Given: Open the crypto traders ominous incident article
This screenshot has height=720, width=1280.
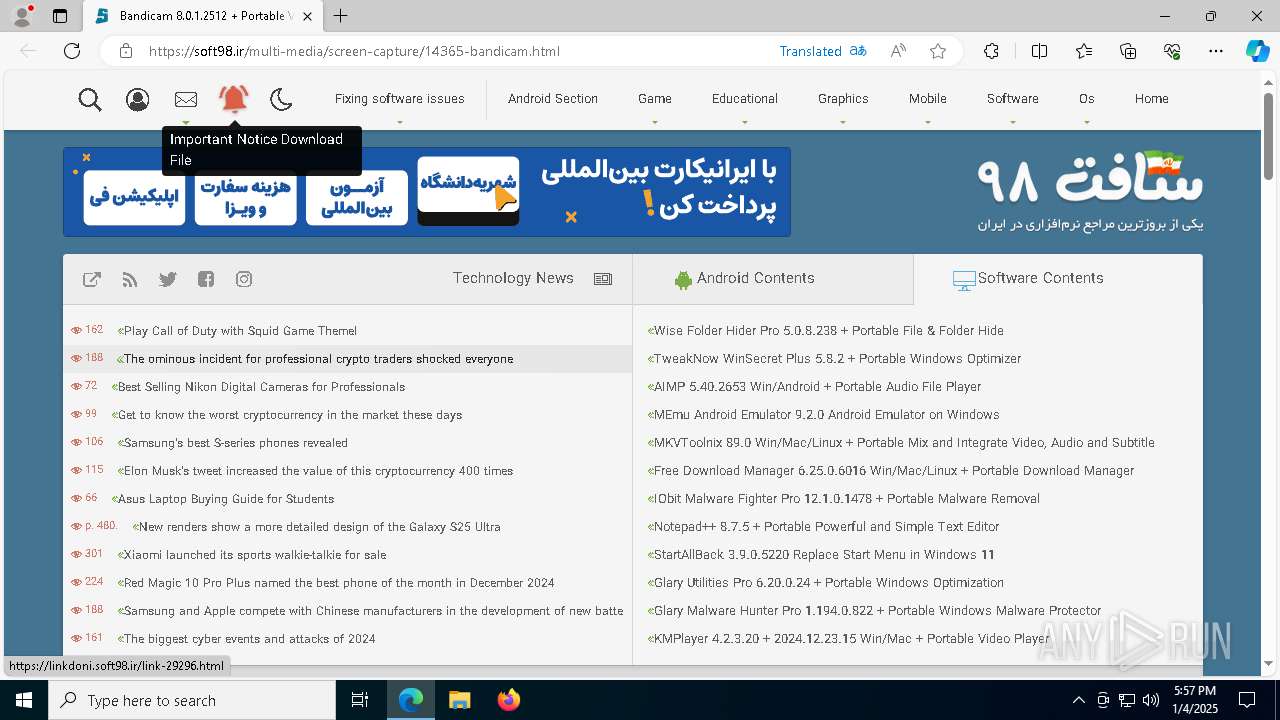Looking at the screenshot, I should point(318,359).
